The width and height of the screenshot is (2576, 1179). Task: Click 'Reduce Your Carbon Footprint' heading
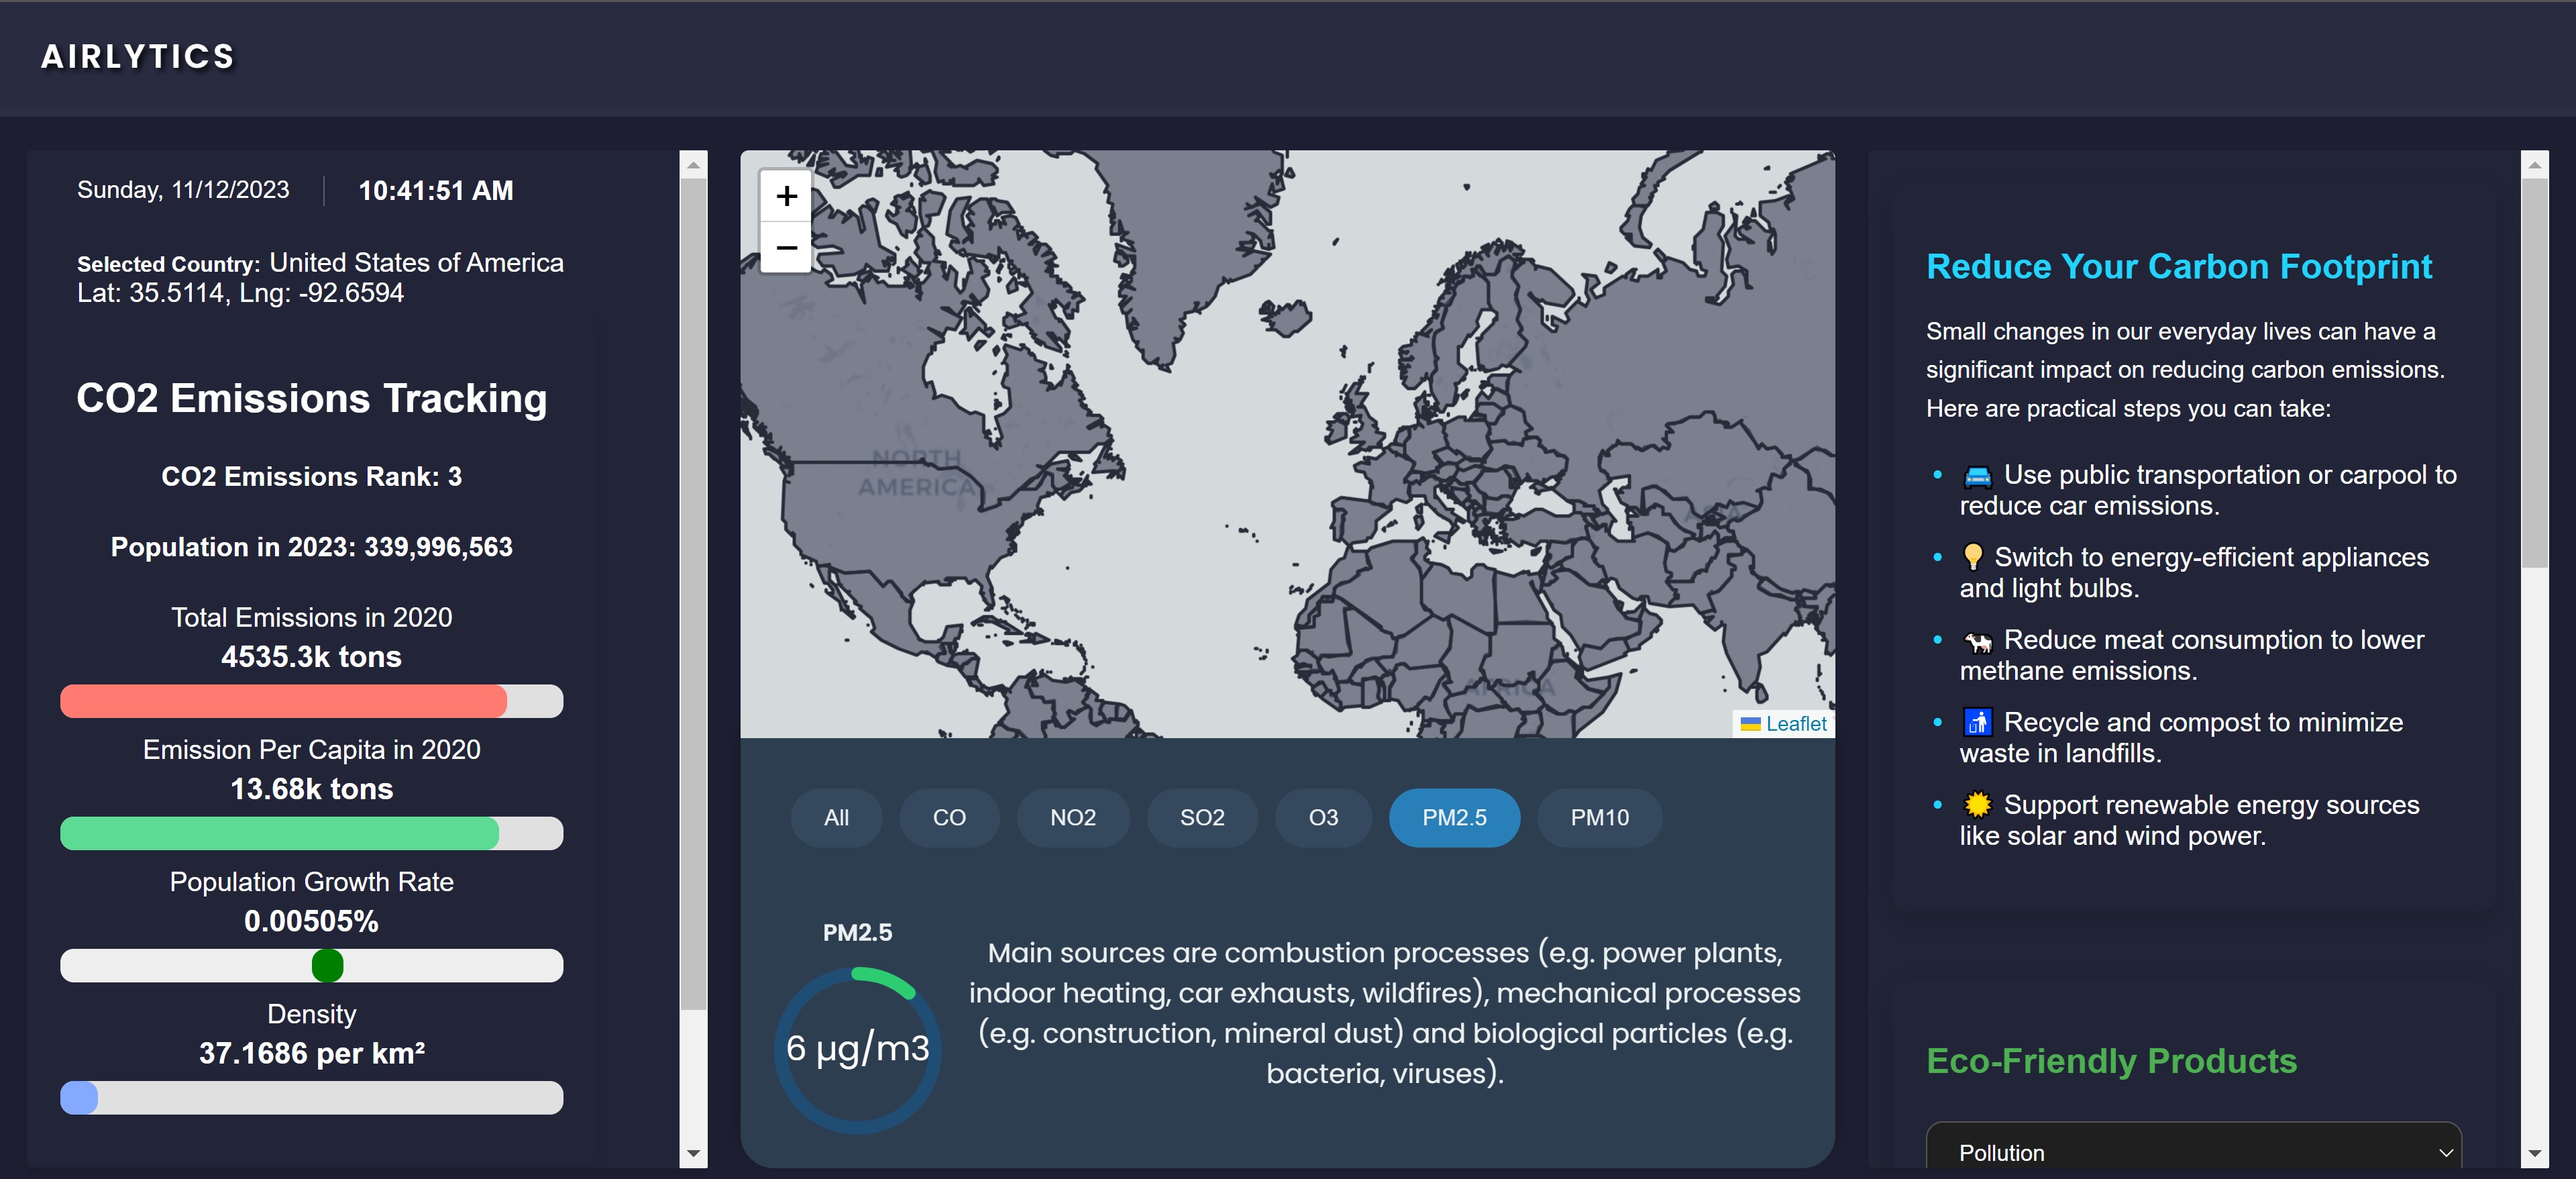pos(2179,267)
